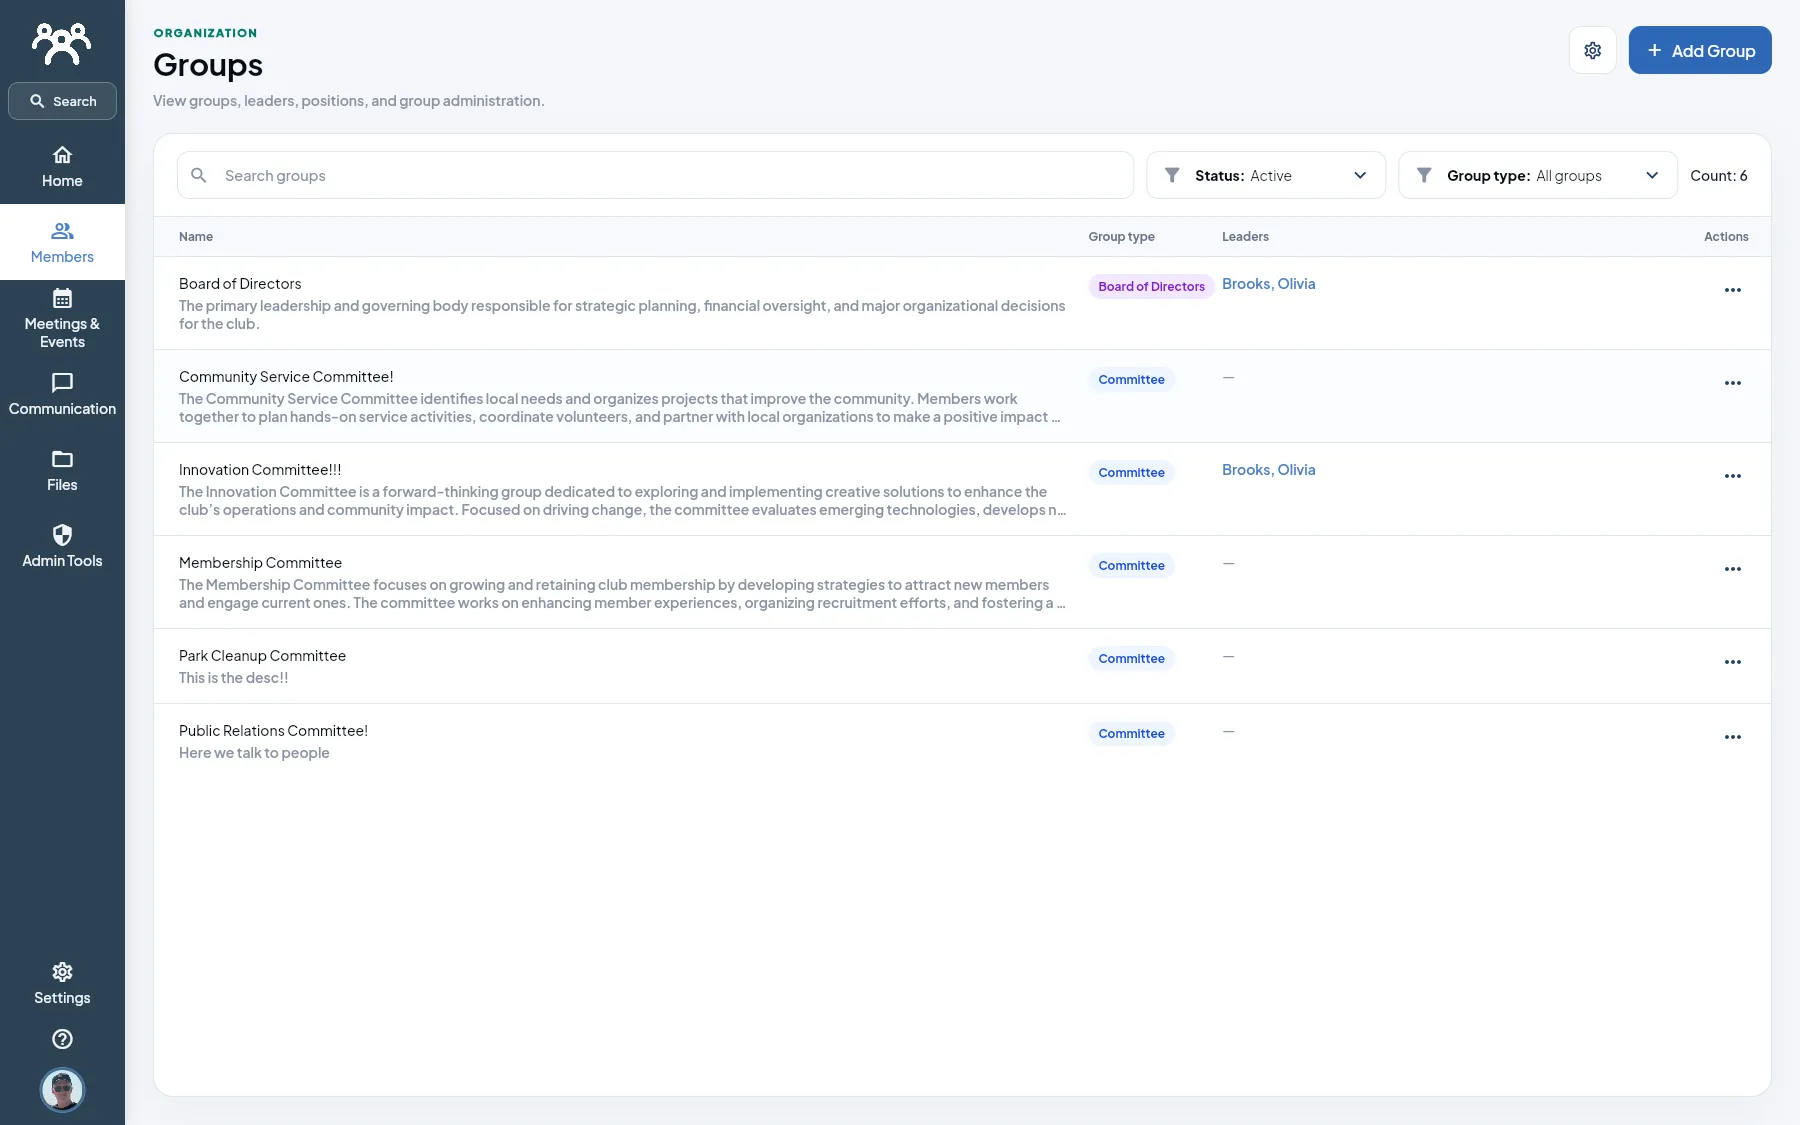Click the Add Group button
Screen dimensions: 1800x1125
(x=1699, y=50)
